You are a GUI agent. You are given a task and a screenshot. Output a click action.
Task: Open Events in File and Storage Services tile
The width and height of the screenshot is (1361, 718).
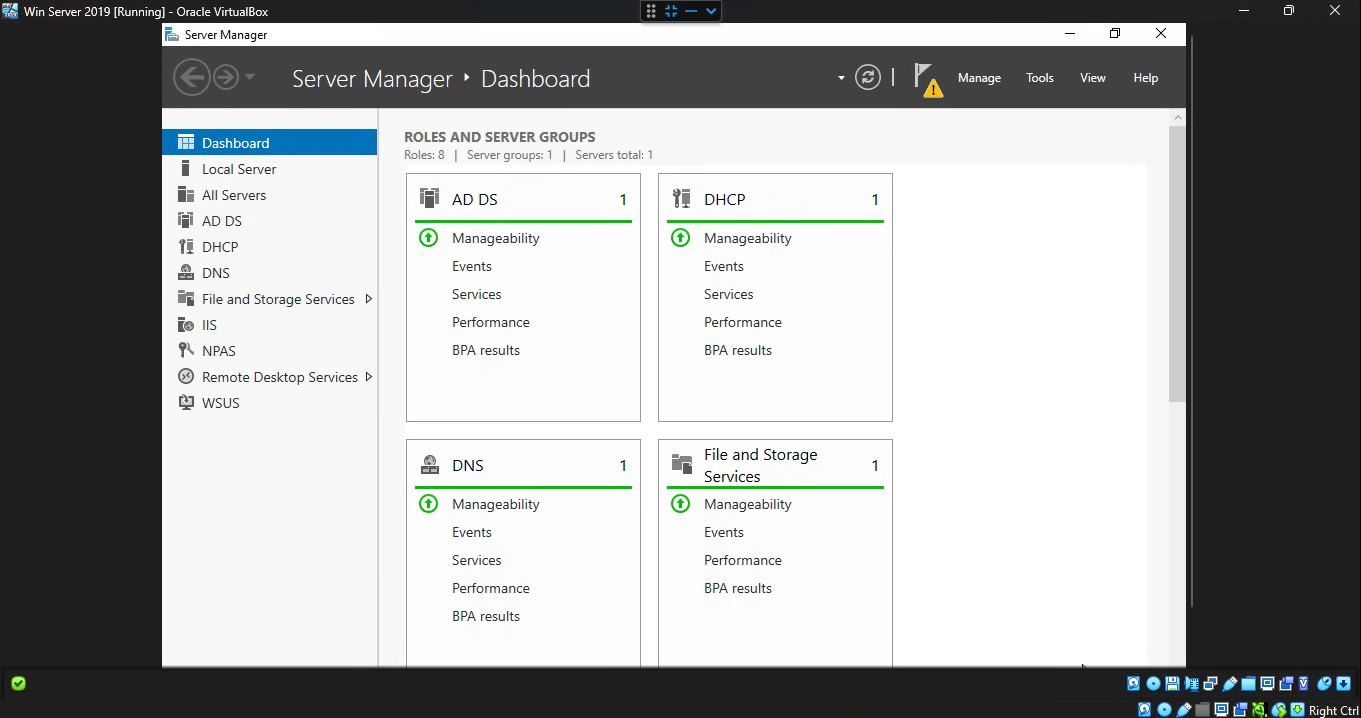[724, 532]
